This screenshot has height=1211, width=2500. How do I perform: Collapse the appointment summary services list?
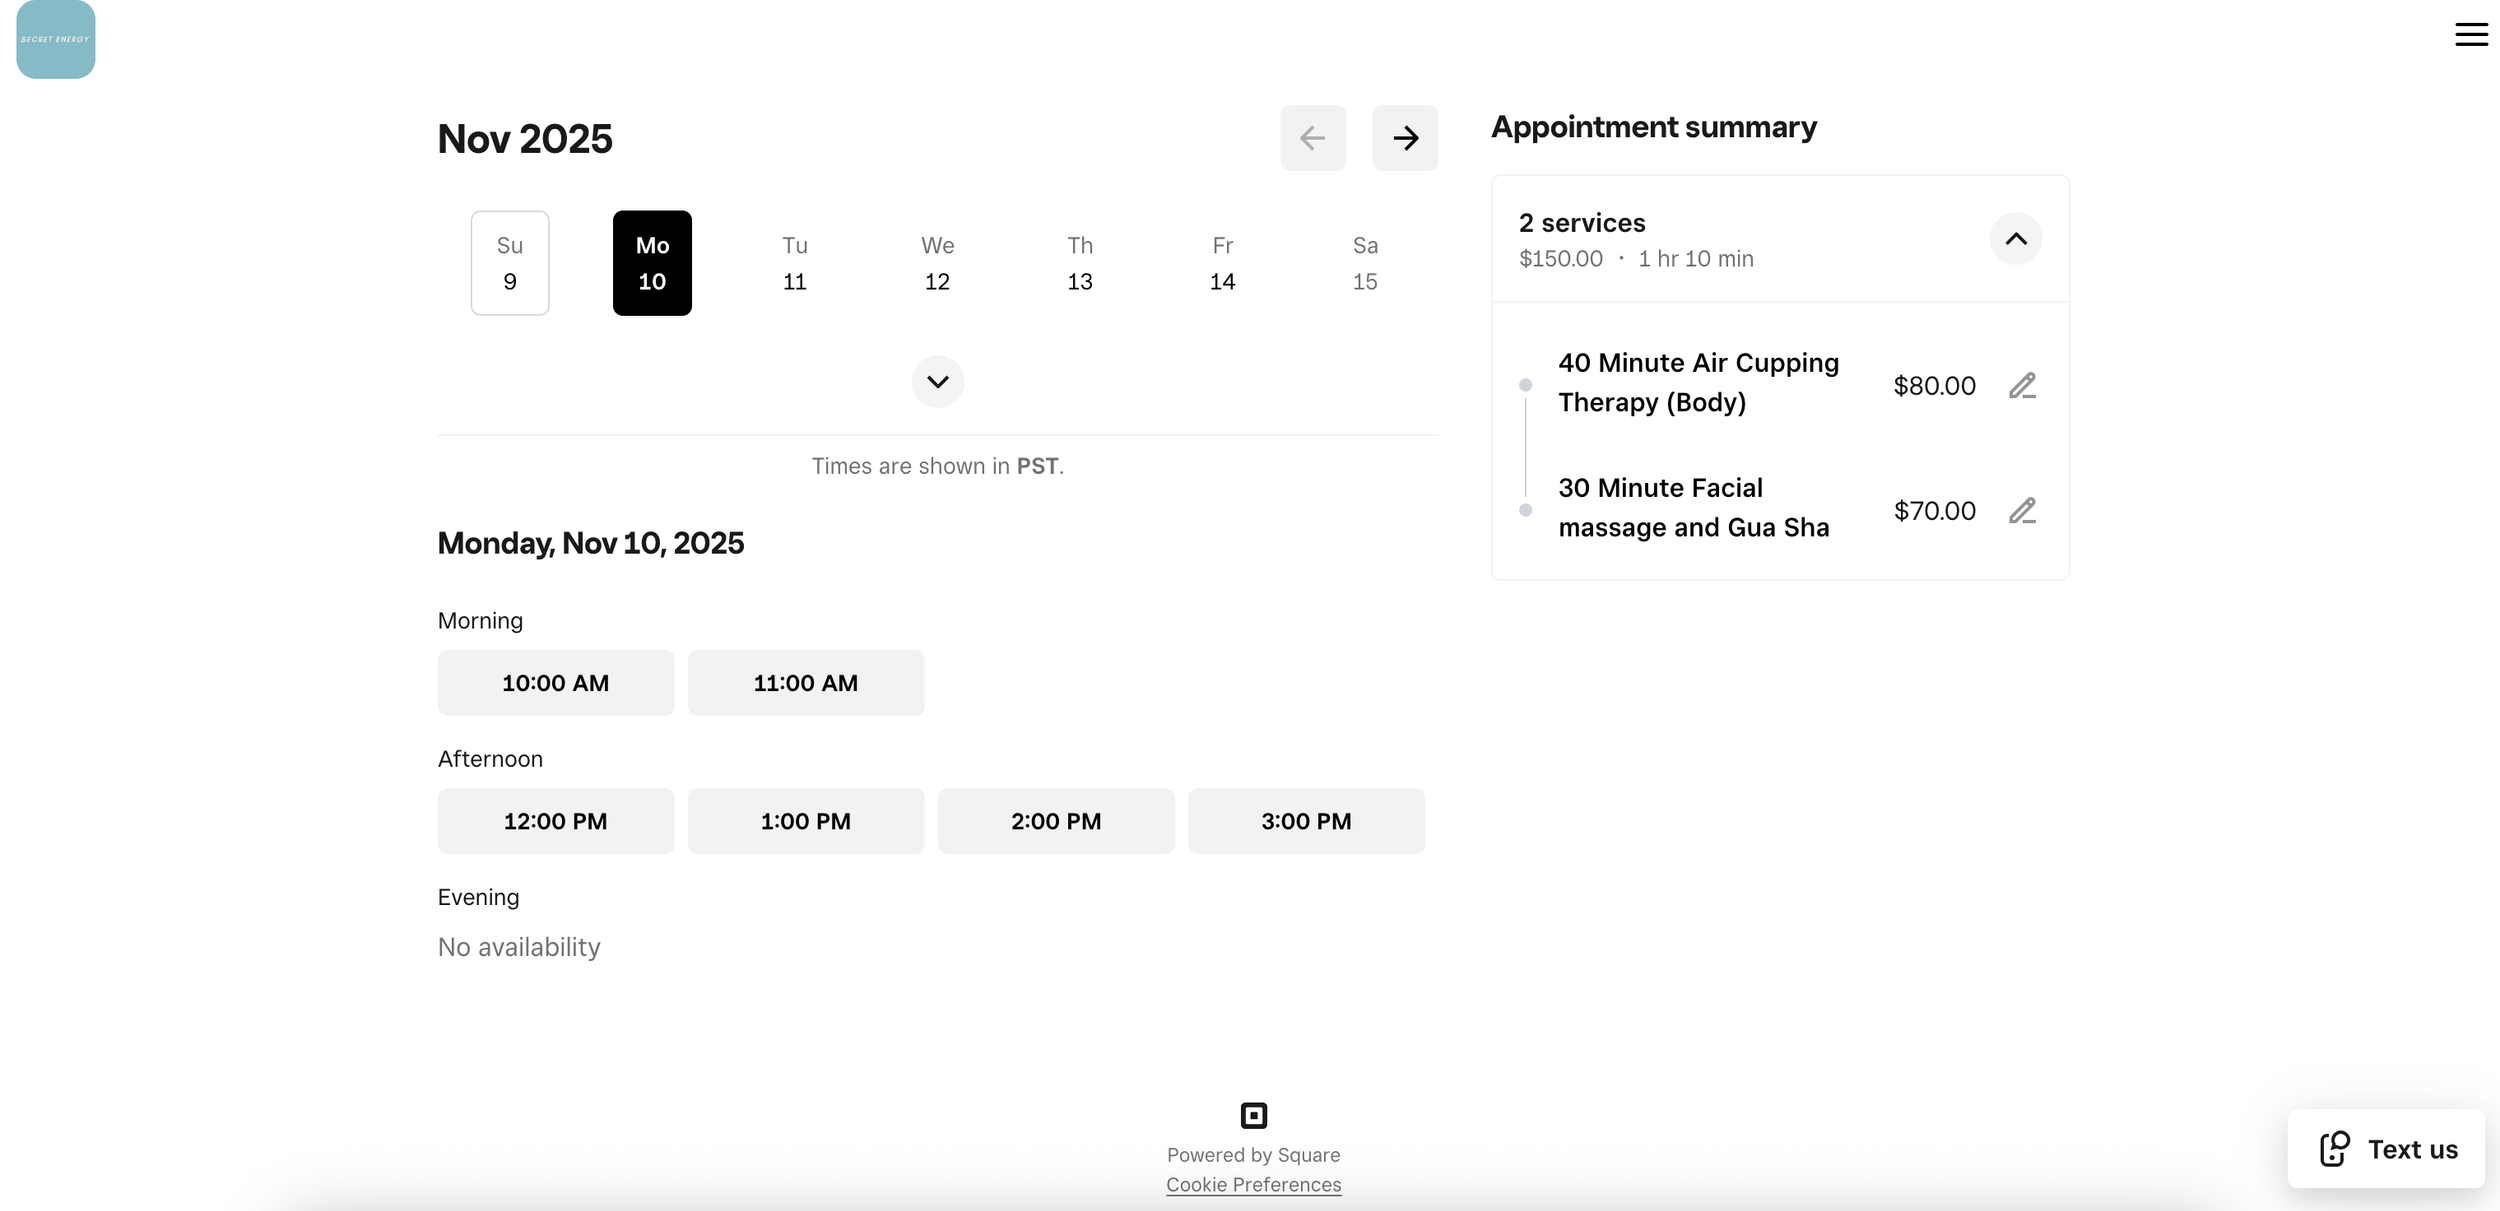point(2015,239)
